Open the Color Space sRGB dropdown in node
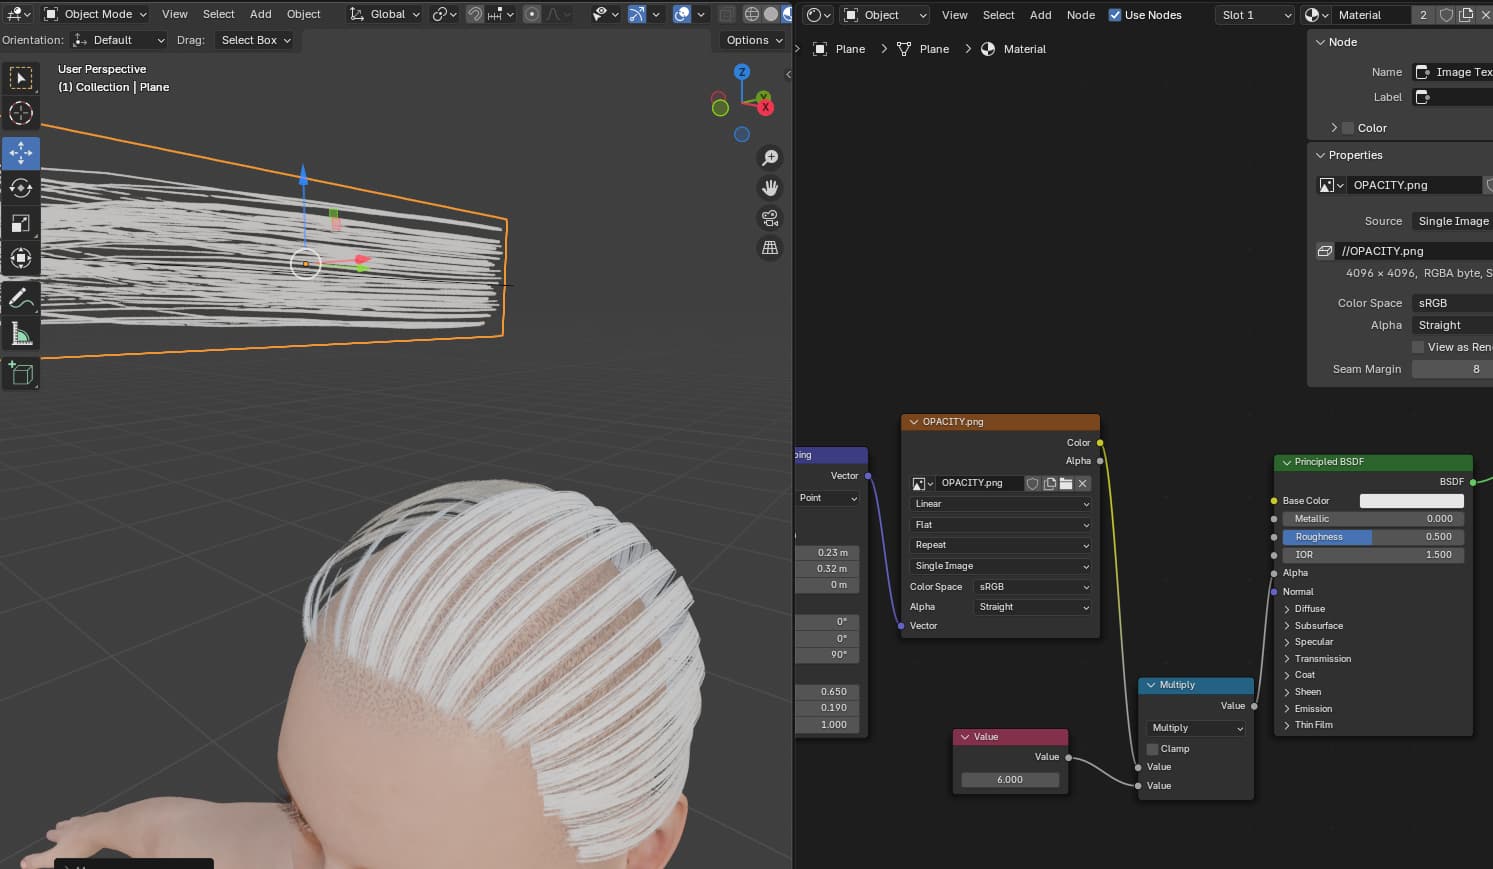This screenshot has height=869, width=1493. [1032, 587]
